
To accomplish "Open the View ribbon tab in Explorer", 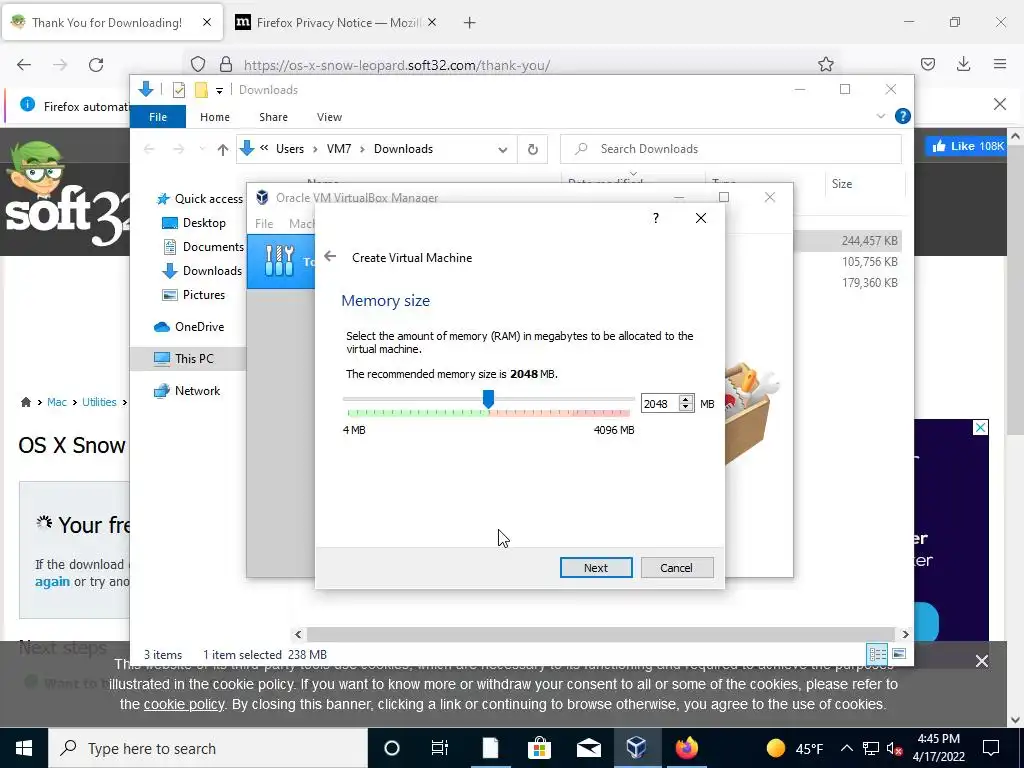I will 329,117.
